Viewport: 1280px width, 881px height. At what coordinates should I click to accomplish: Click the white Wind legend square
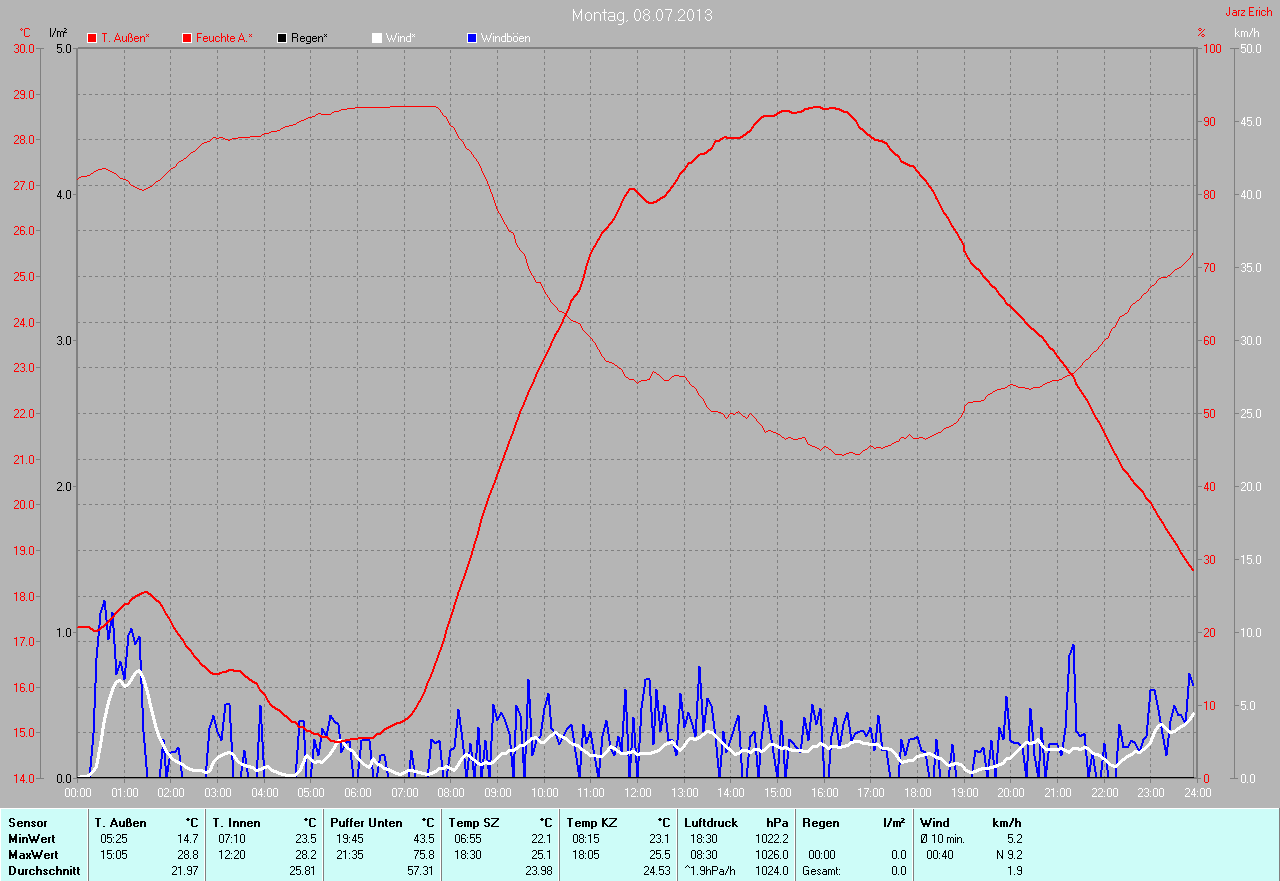(377, 38)
